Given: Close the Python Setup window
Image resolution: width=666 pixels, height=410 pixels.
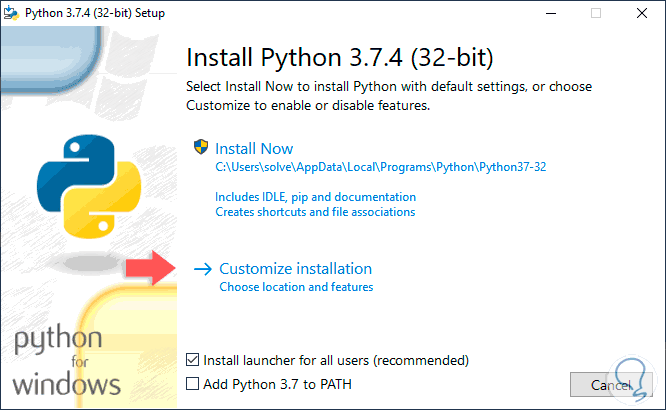Looking at the screenshot, I should [x=644, y=13].
